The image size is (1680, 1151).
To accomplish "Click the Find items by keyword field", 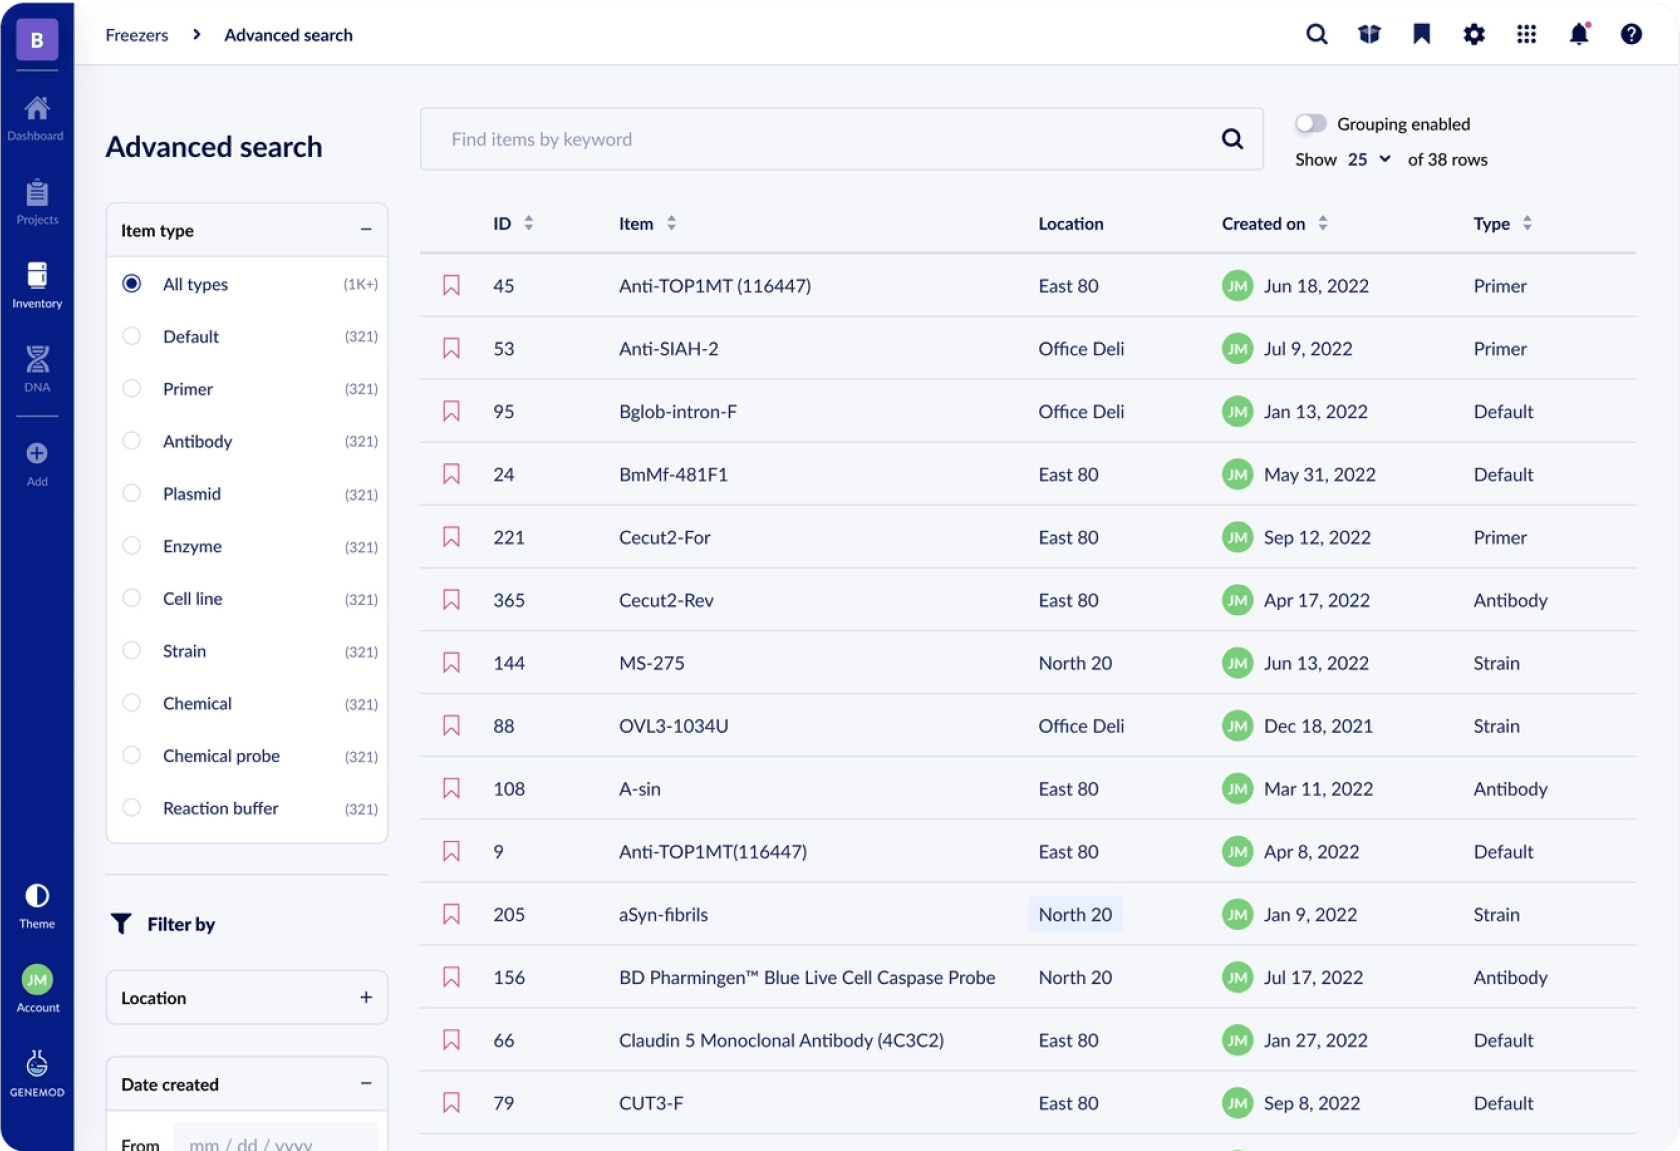I will tap(820, 139).
